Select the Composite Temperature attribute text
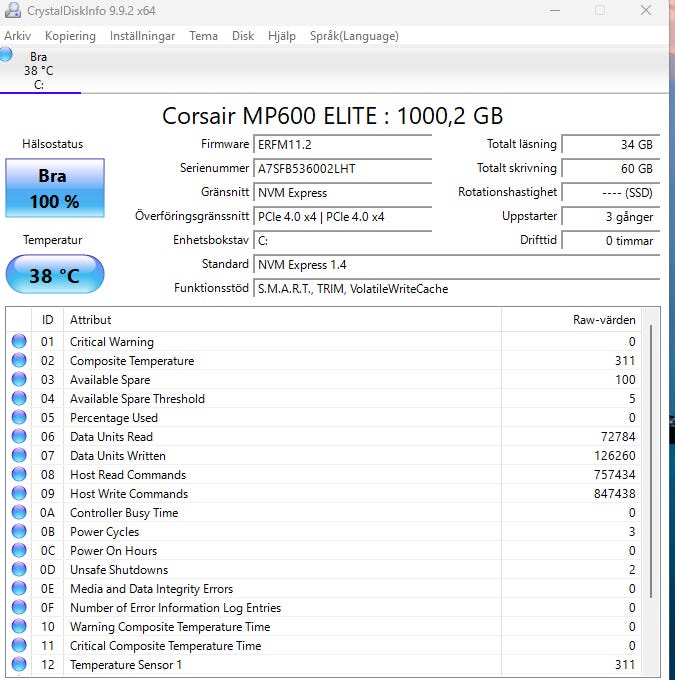 [x=132, y=361]
